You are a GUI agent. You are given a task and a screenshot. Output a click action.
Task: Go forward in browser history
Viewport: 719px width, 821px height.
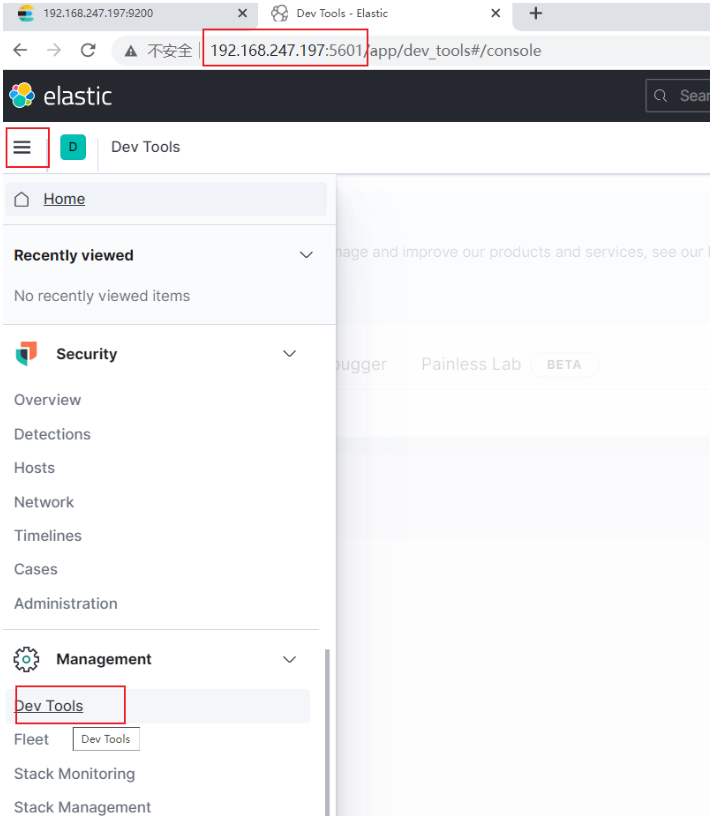pos(54,50)
